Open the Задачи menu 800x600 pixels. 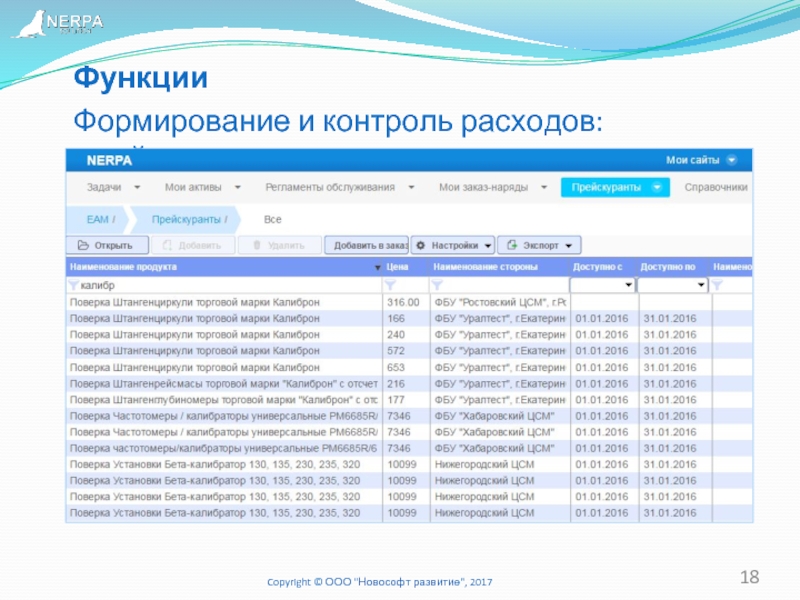[x=112, y=187]
